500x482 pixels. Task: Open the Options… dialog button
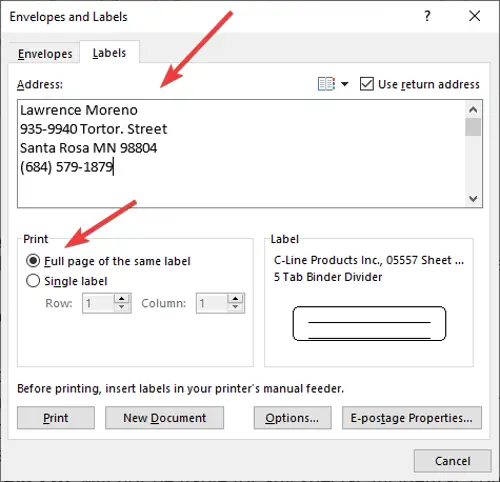pos(292,418)
